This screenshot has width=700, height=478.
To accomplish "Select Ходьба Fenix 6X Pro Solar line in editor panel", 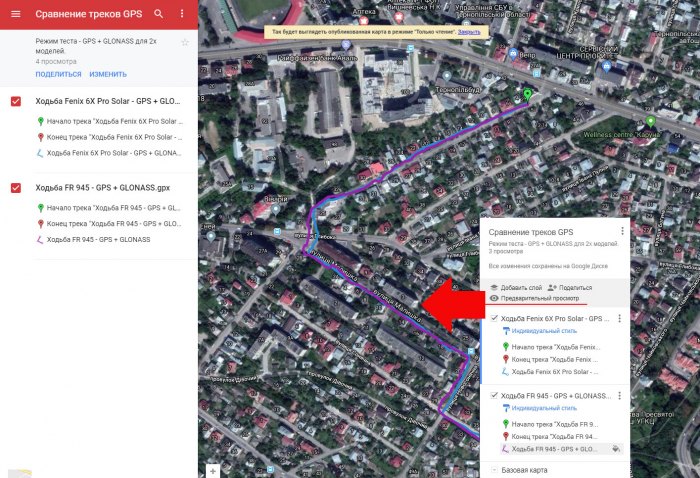I will click(550, 371).
